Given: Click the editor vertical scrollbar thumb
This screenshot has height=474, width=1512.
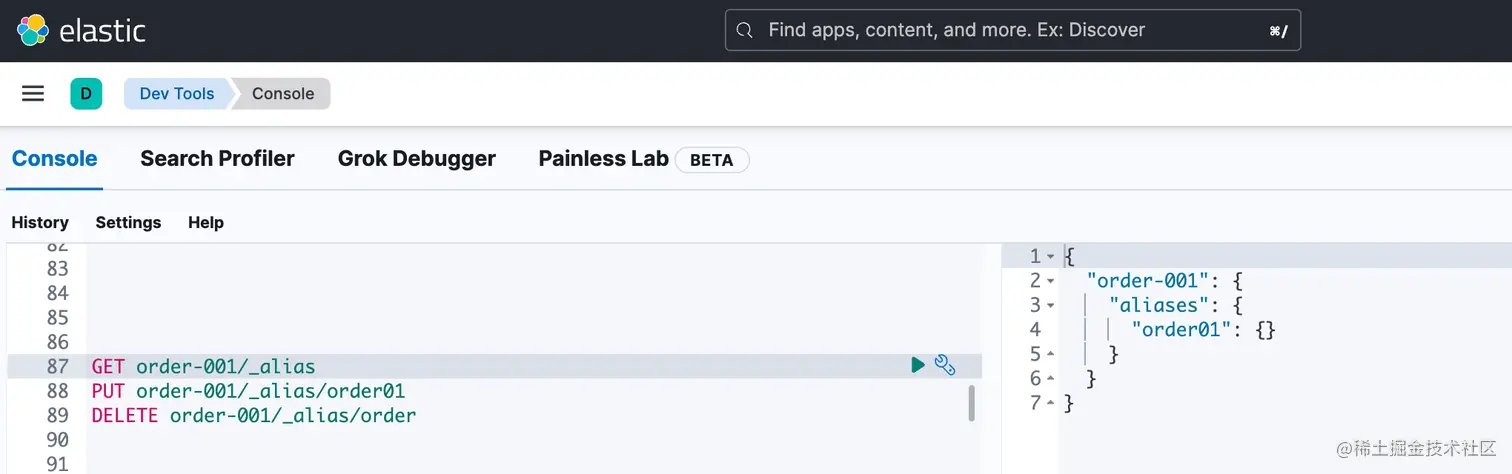Looking at the screenshot, I should pyautogui.click(x=971, y=403).
